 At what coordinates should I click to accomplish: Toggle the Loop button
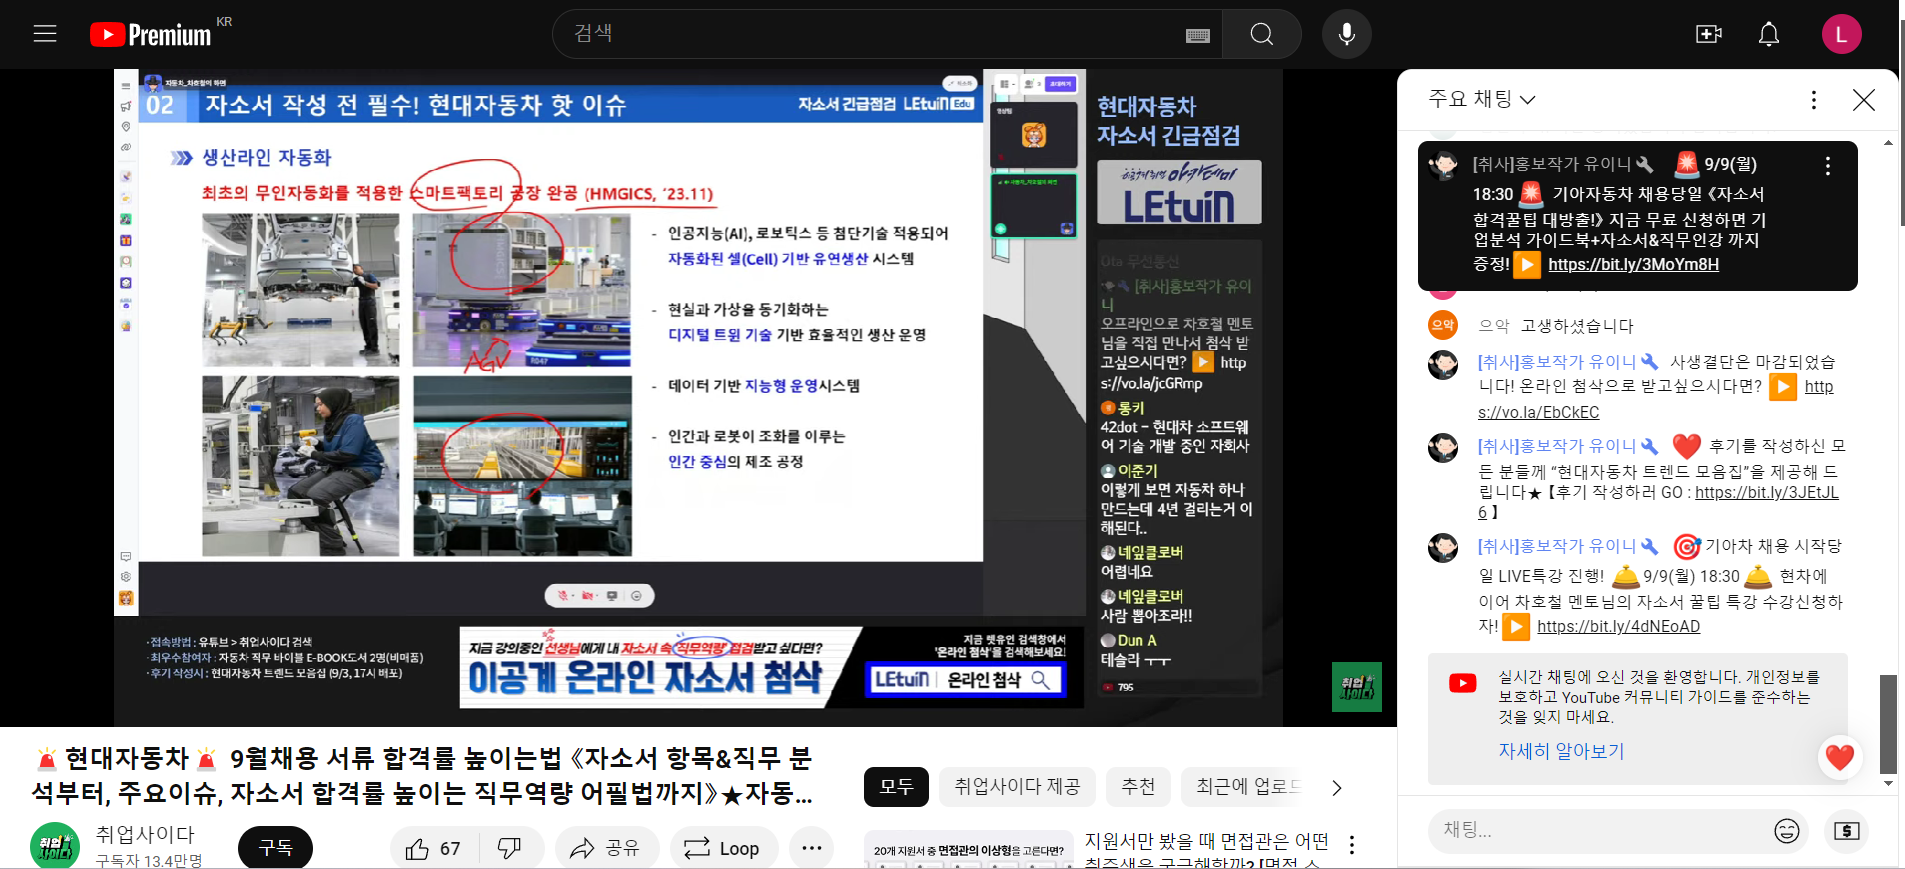pos(722,848)
